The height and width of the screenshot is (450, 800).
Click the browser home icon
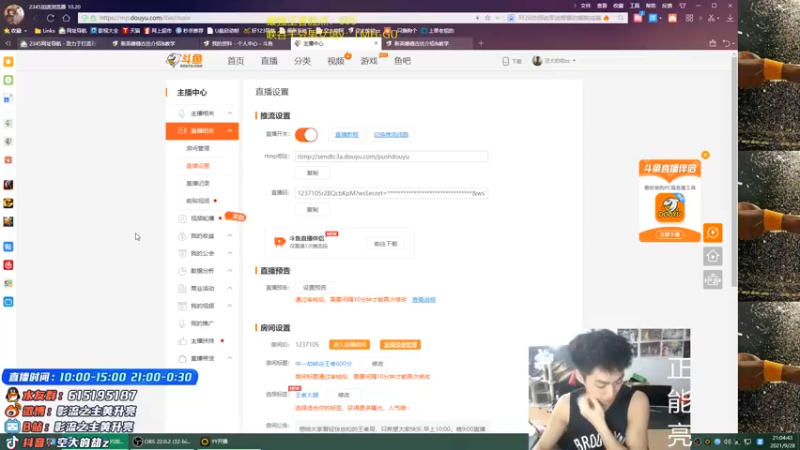(x=66, y=18)
